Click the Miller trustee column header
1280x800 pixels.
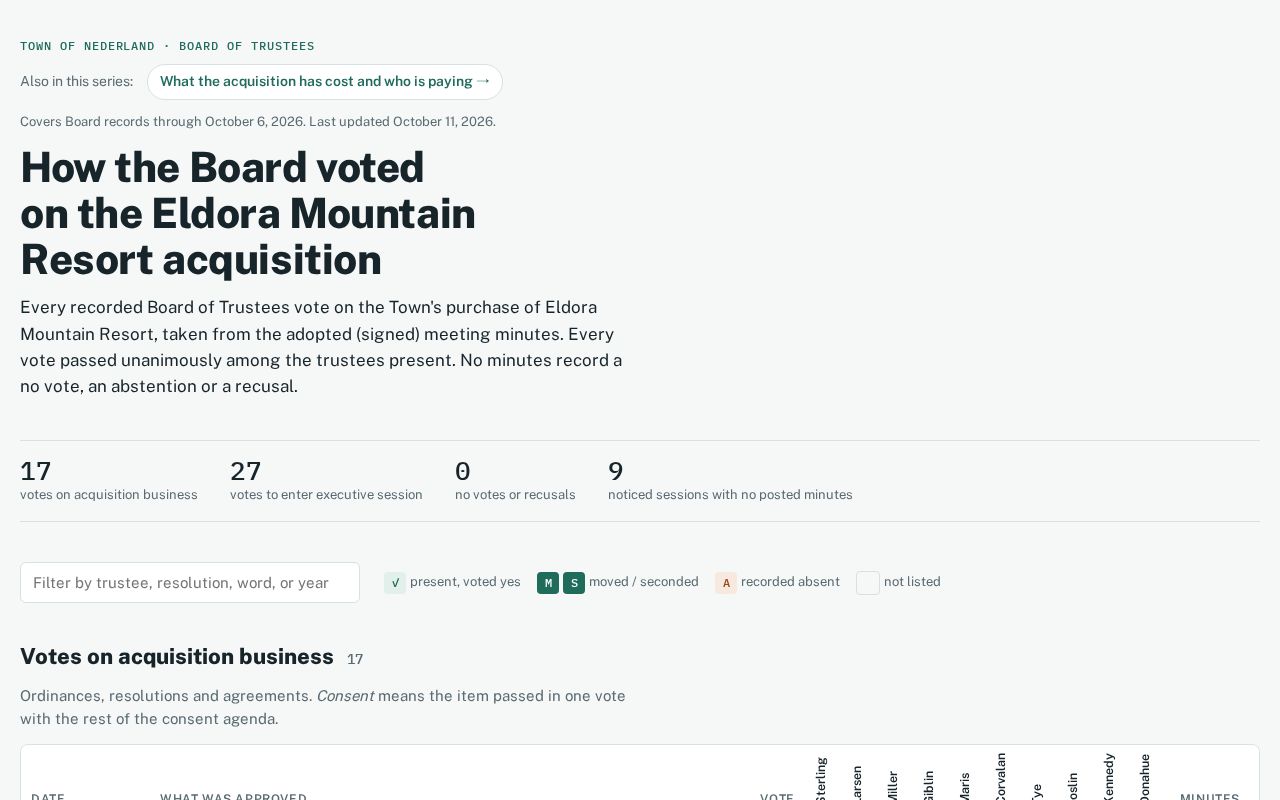[892, 785]
